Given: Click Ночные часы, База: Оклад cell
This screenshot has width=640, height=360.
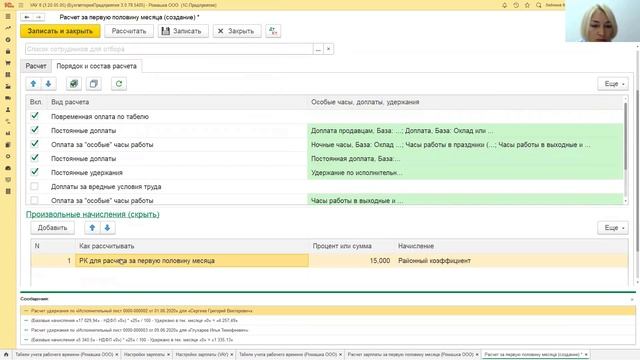Looking at the screenshot, I should point(465,144).
